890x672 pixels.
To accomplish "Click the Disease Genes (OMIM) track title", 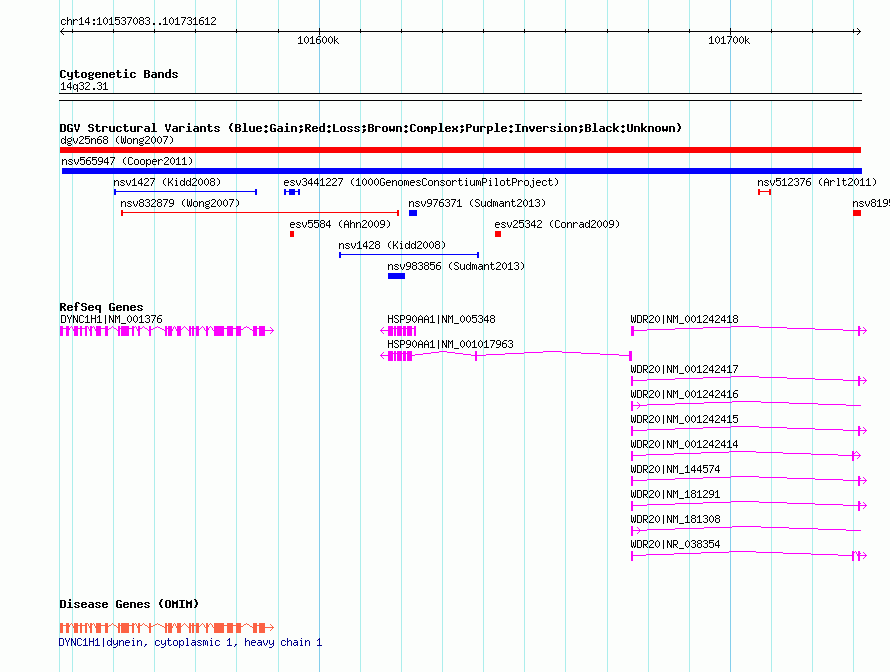I will [129, 604].
